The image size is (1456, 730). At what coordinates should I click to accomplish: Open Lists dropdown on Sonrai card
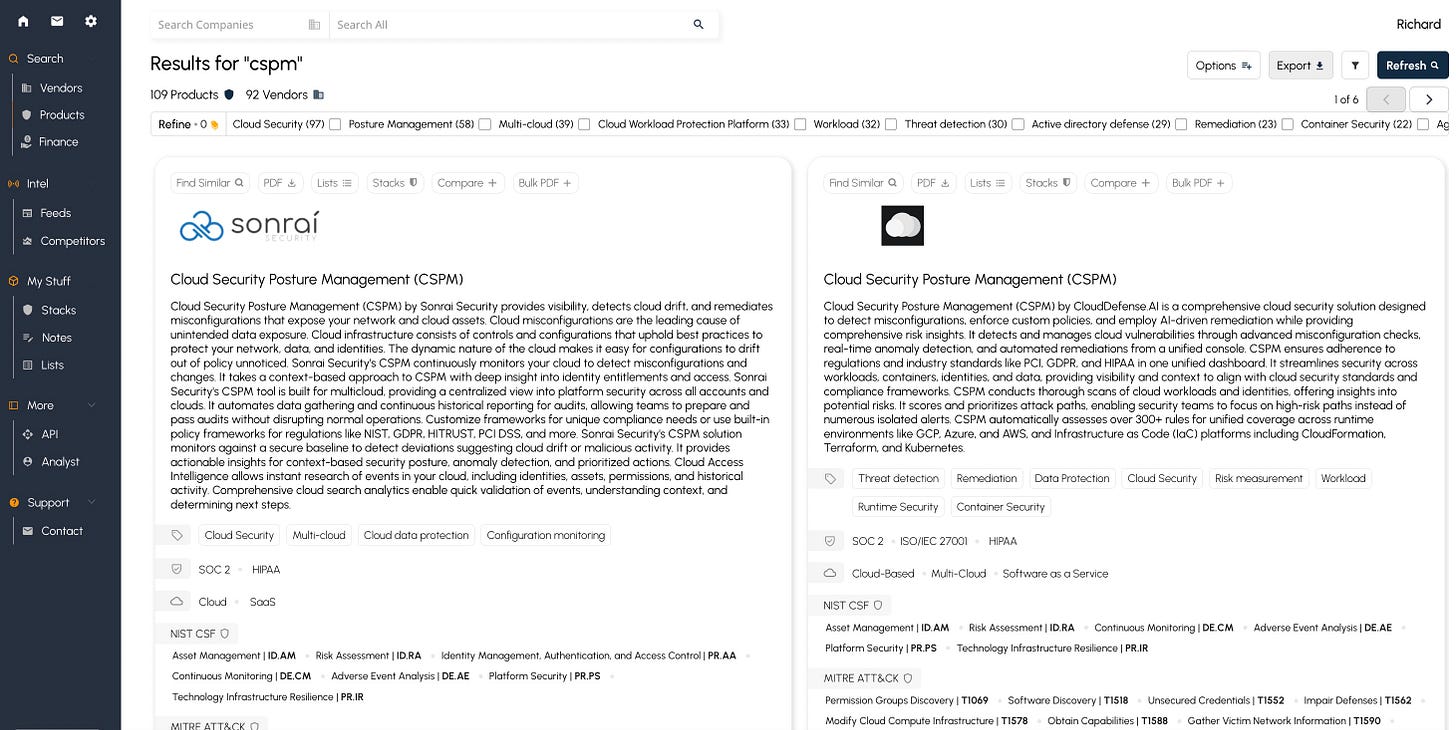pyautogui.click(x=334, y=183)
